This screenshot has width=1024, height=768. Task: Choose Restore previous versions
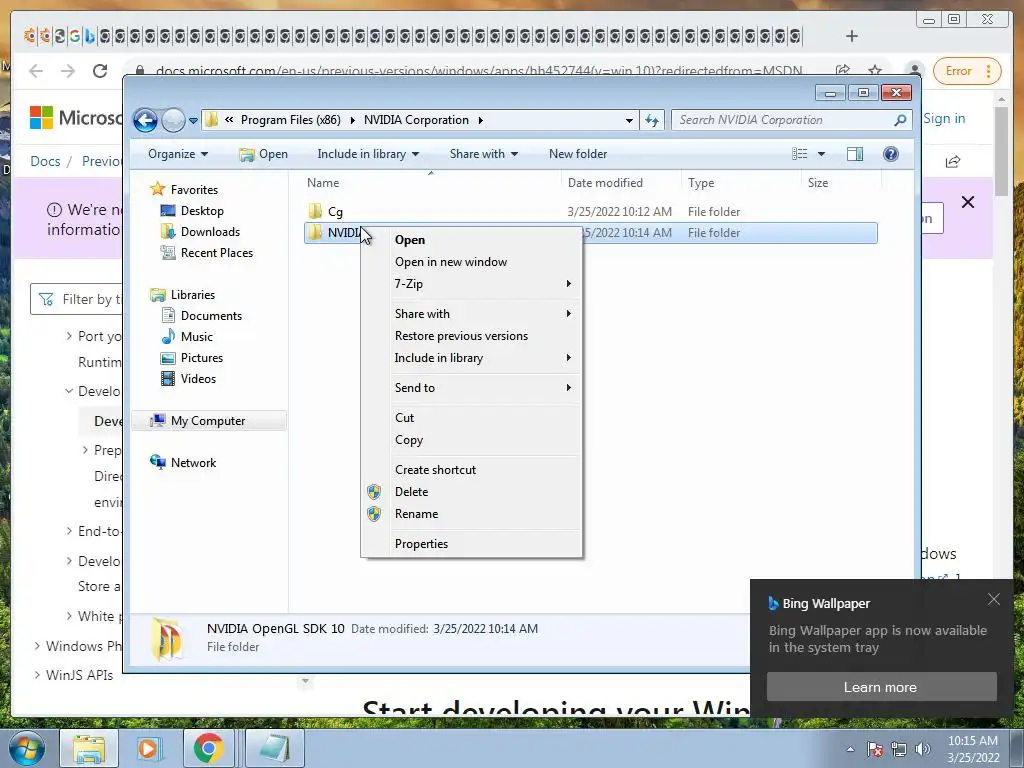(472, 336)
